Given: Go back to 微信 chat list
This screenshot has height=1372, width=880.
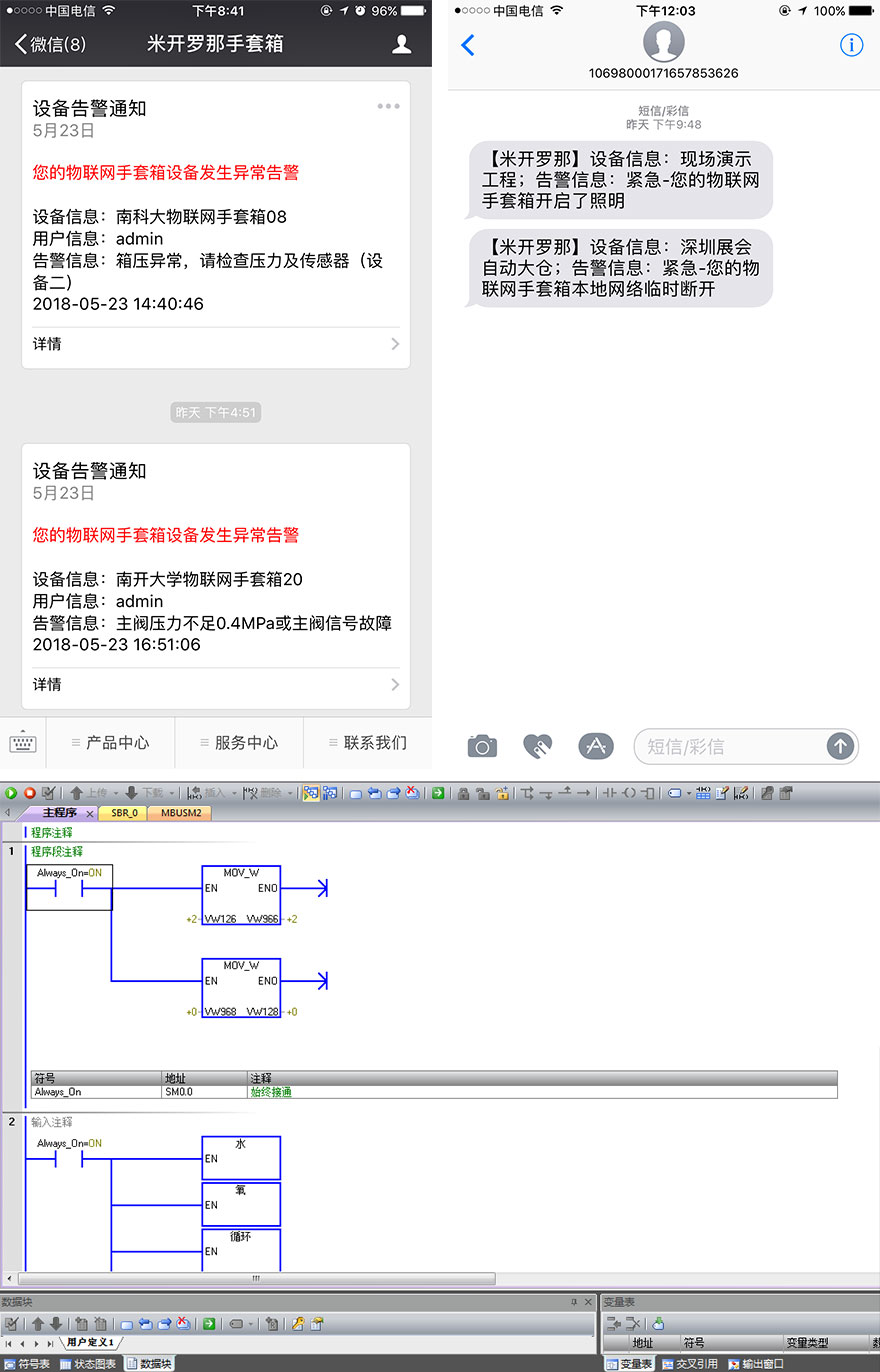Looking at the screenshot, I should (50, 44).
